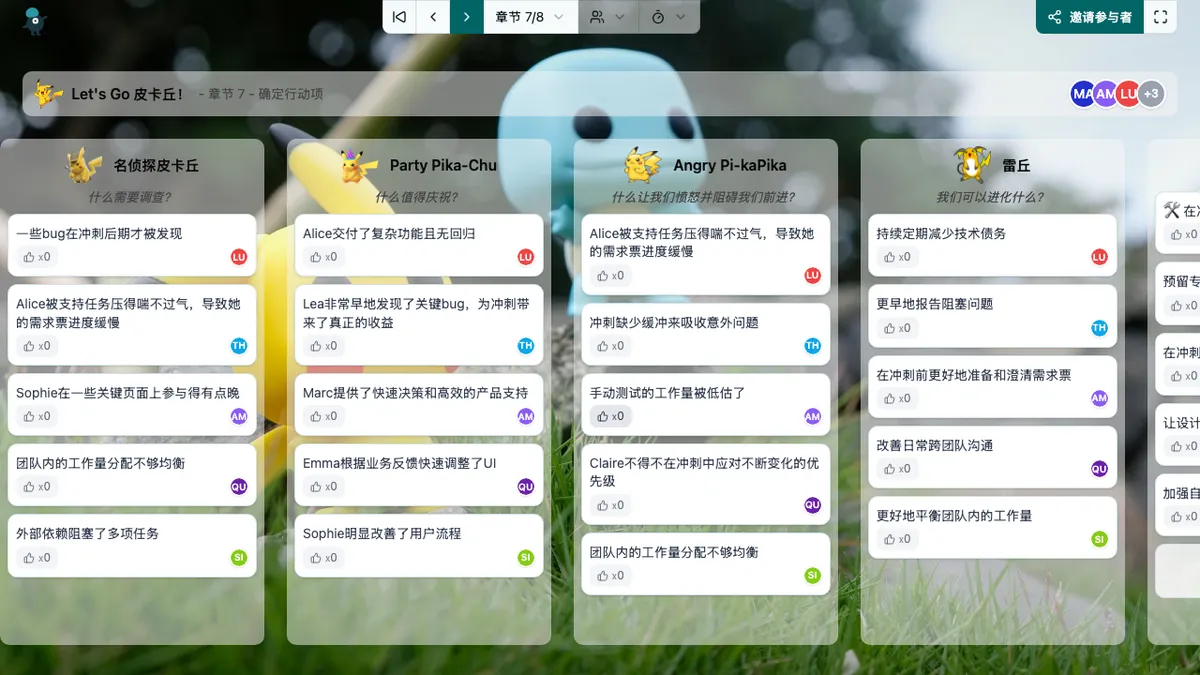Click the +3 overflow avatar badge
This screenshot has width=1200, height=675.
[1151, 93]
